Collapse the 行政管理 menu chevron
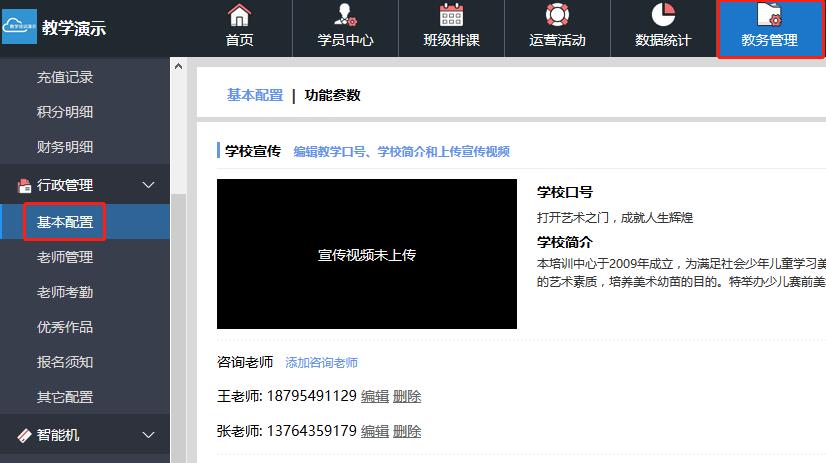826x463 pixels. (x=149, y=185)
